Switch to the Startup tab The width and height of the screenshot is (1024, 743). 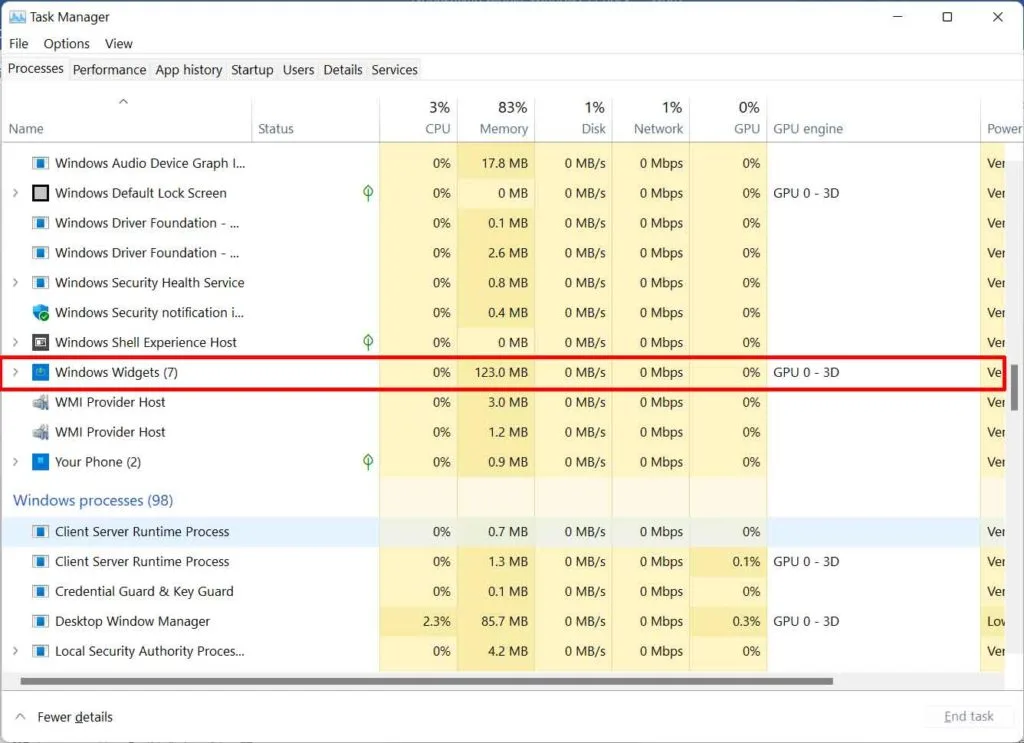(x=252, y=70)
